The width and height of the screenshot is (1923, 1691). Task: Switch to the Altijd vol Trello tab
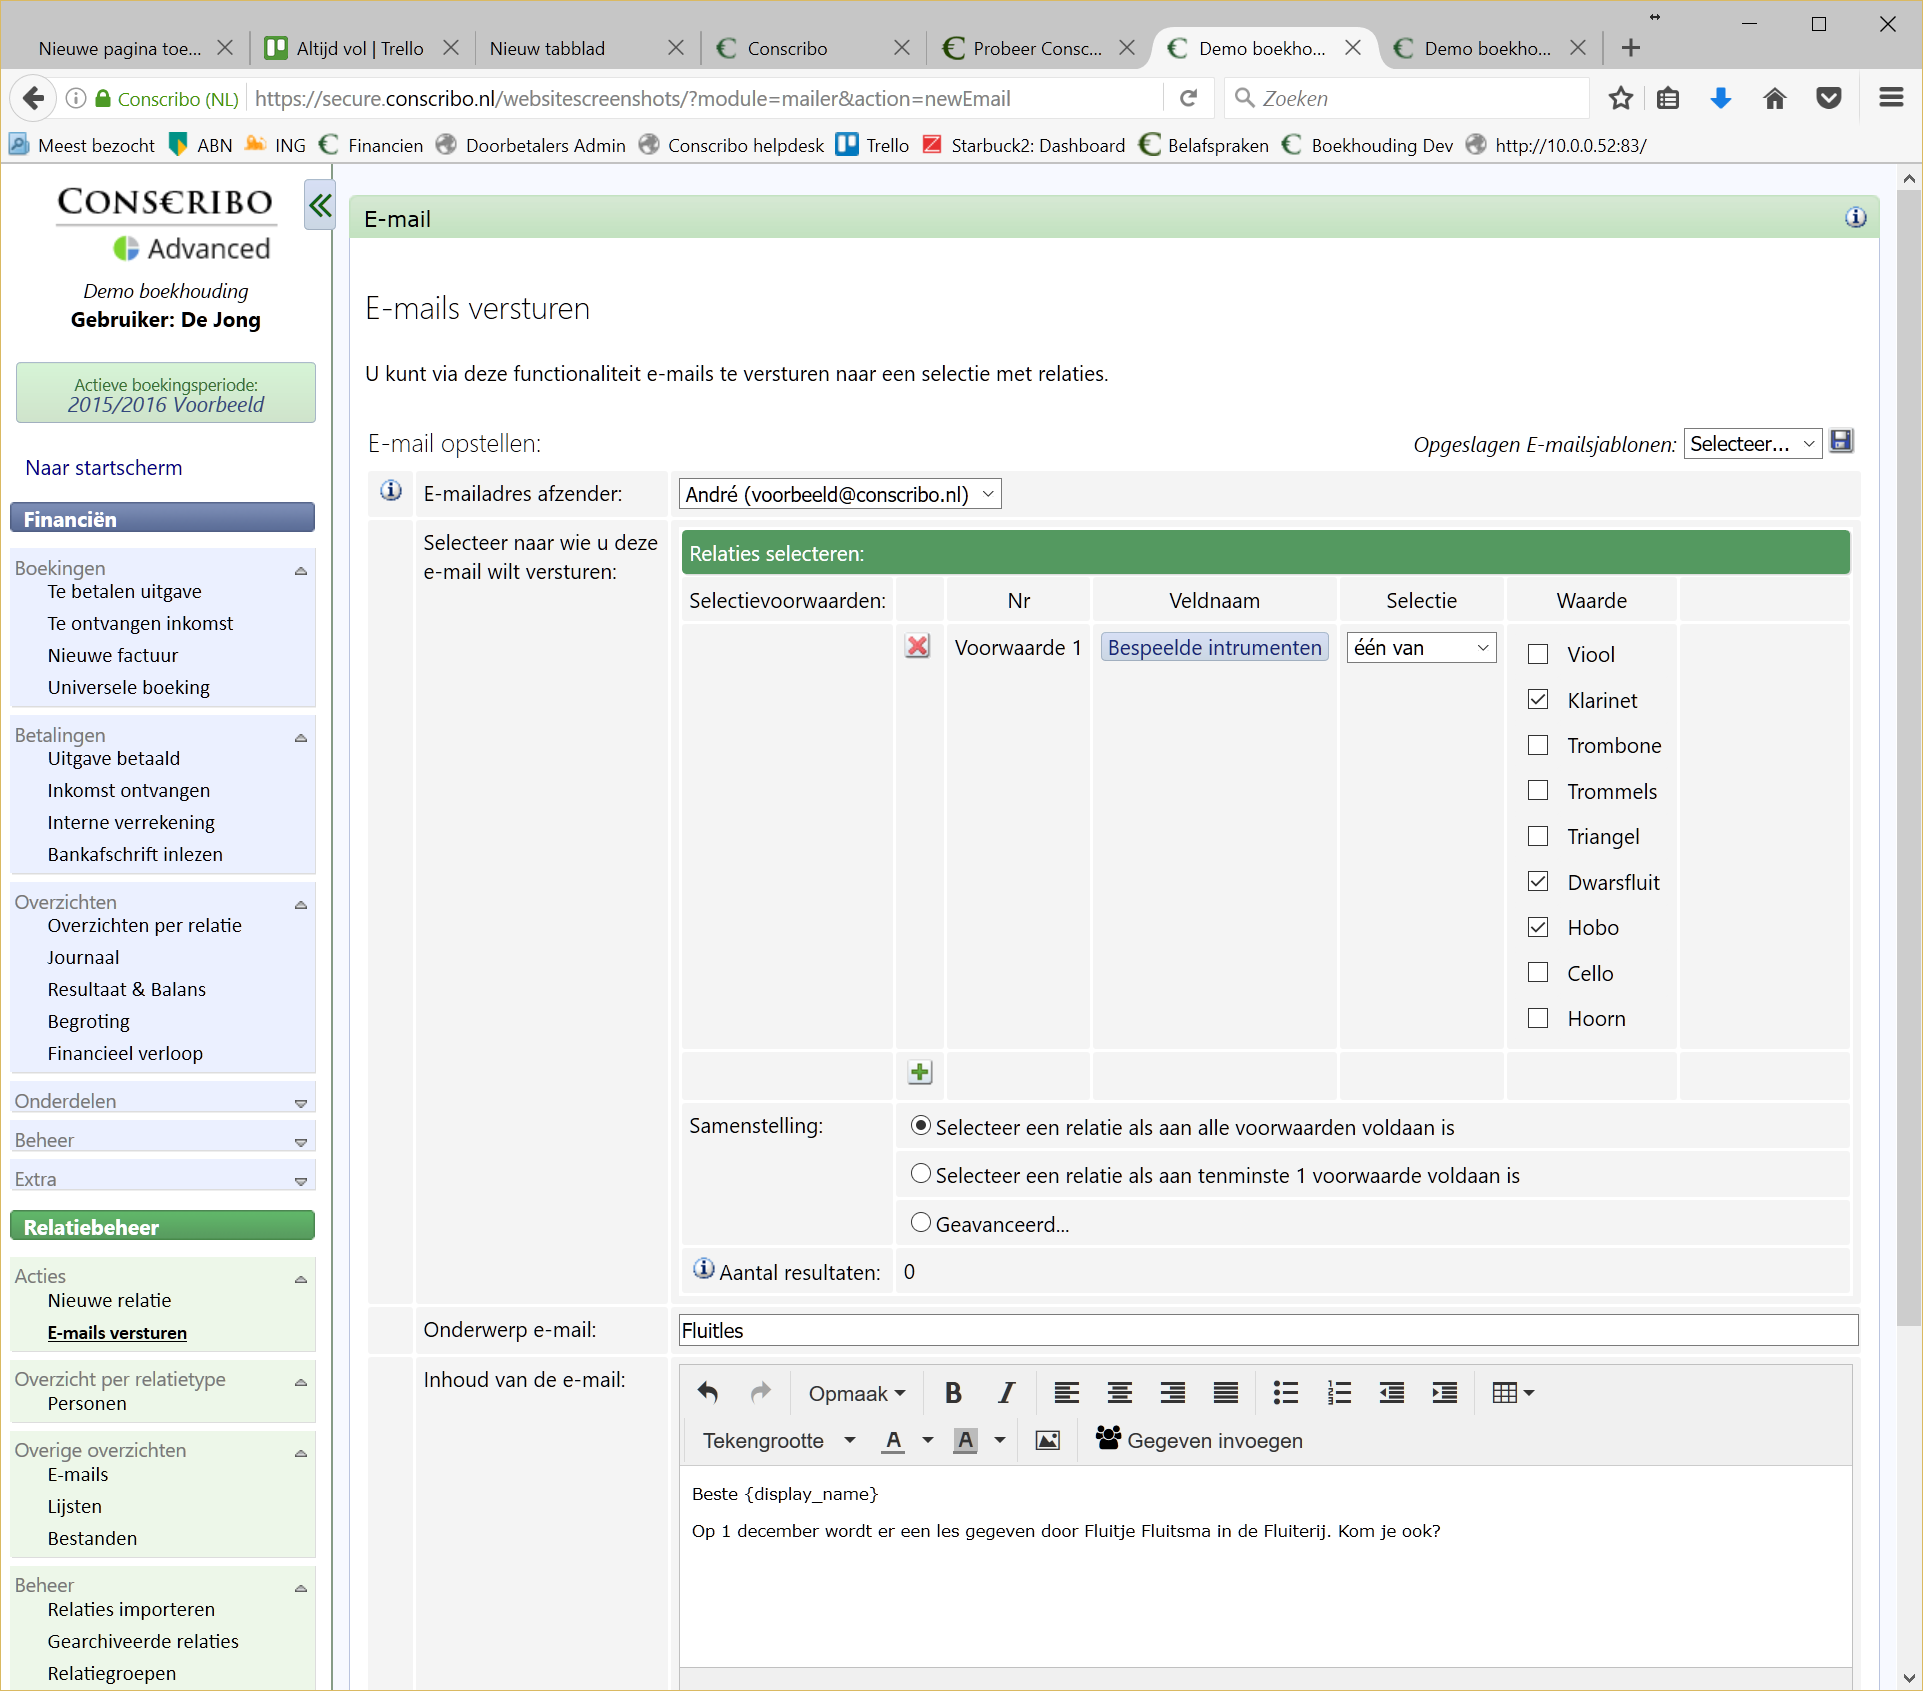click(359, 48)
